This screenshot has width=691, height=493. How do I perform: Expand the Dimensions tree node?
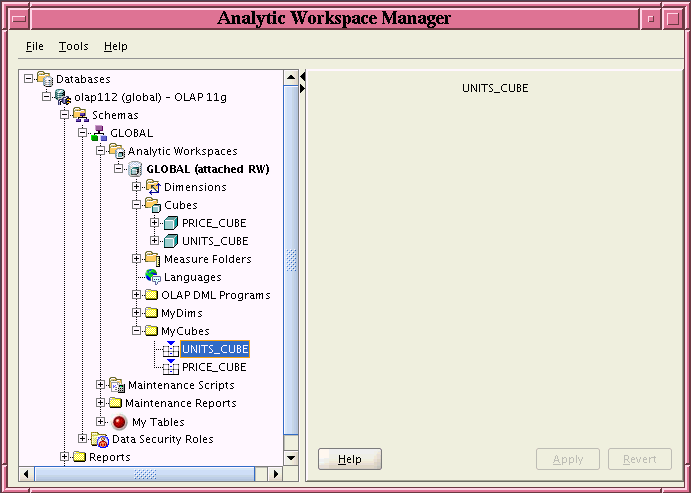pyautogui.click(x=137, y=187)
